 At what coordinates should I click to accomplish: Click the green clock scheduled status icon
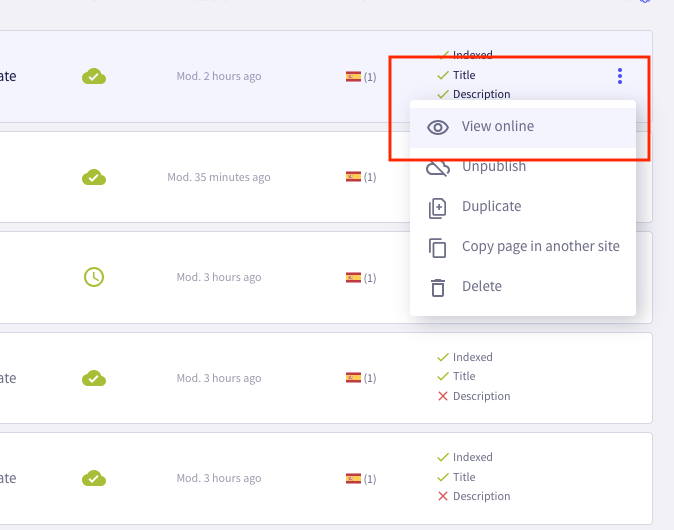[x=94, y=277]
